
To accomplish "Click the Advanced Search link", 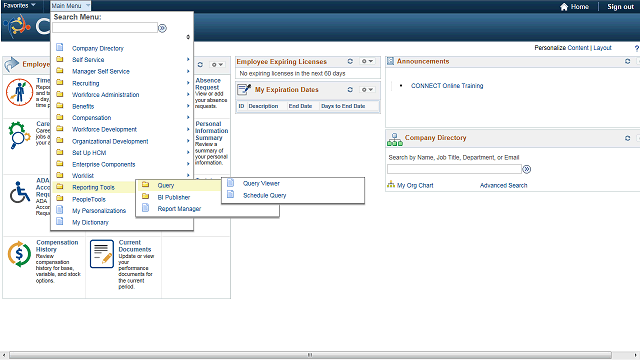I will (x=503, y=185).
